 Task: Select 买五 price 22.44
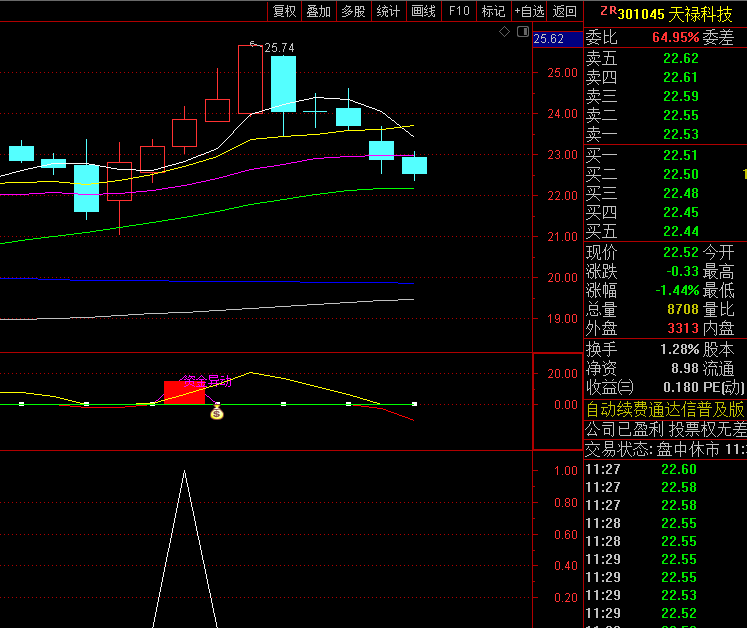tap(681, 232)
